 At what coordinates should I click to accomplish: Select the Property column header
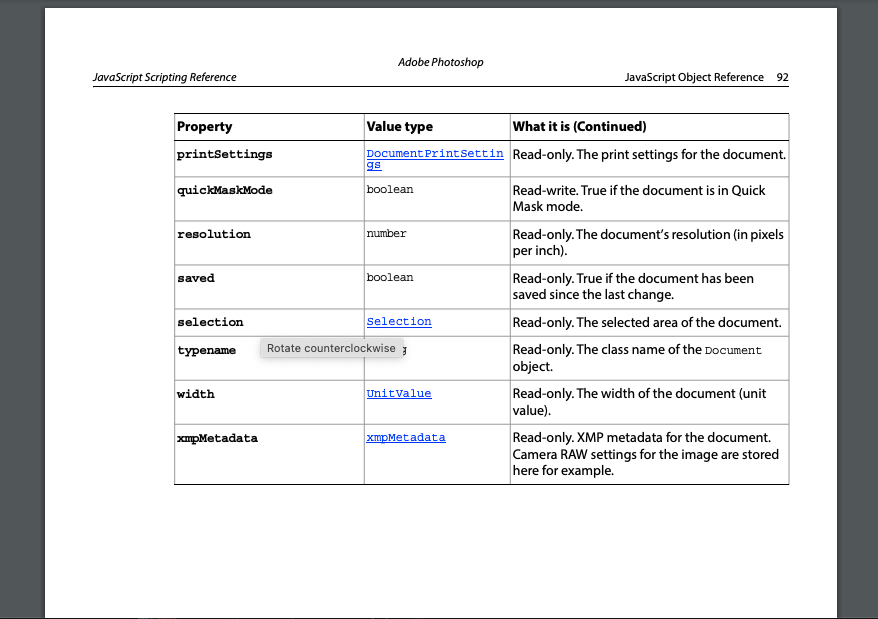[201, 127]
